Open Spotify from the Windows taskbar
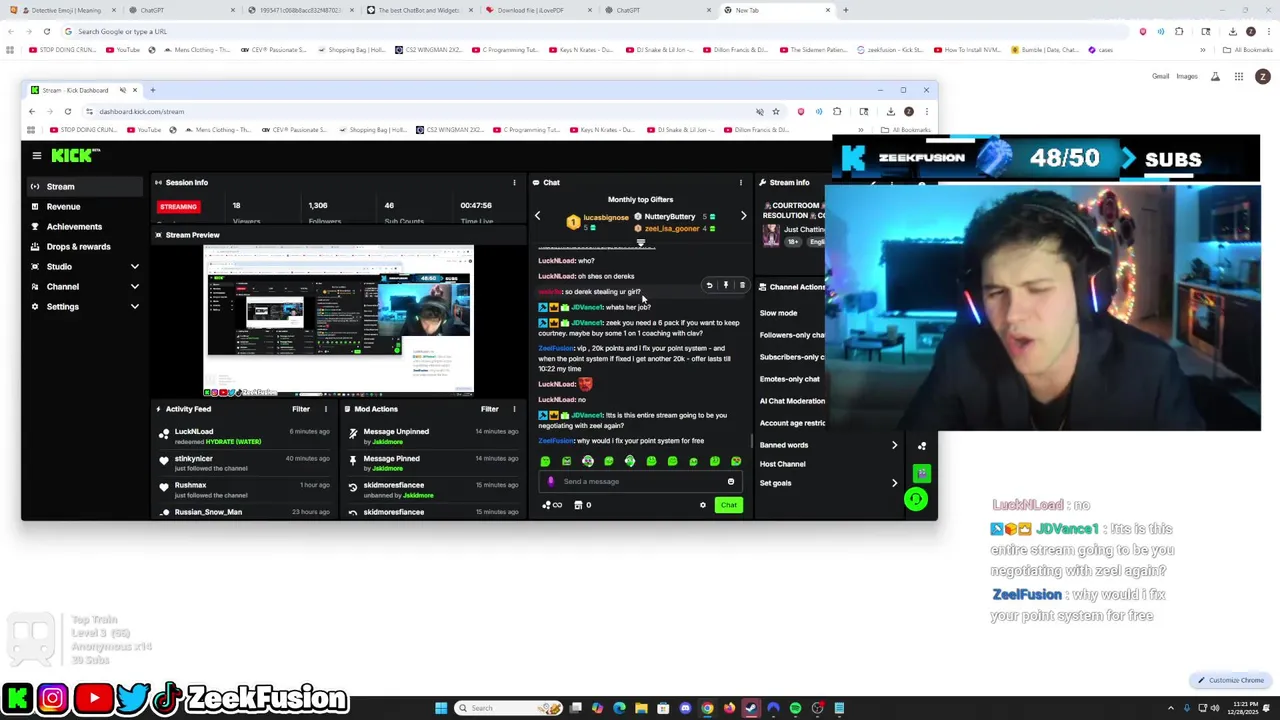The image size is (1280, 720). point(795,708)
